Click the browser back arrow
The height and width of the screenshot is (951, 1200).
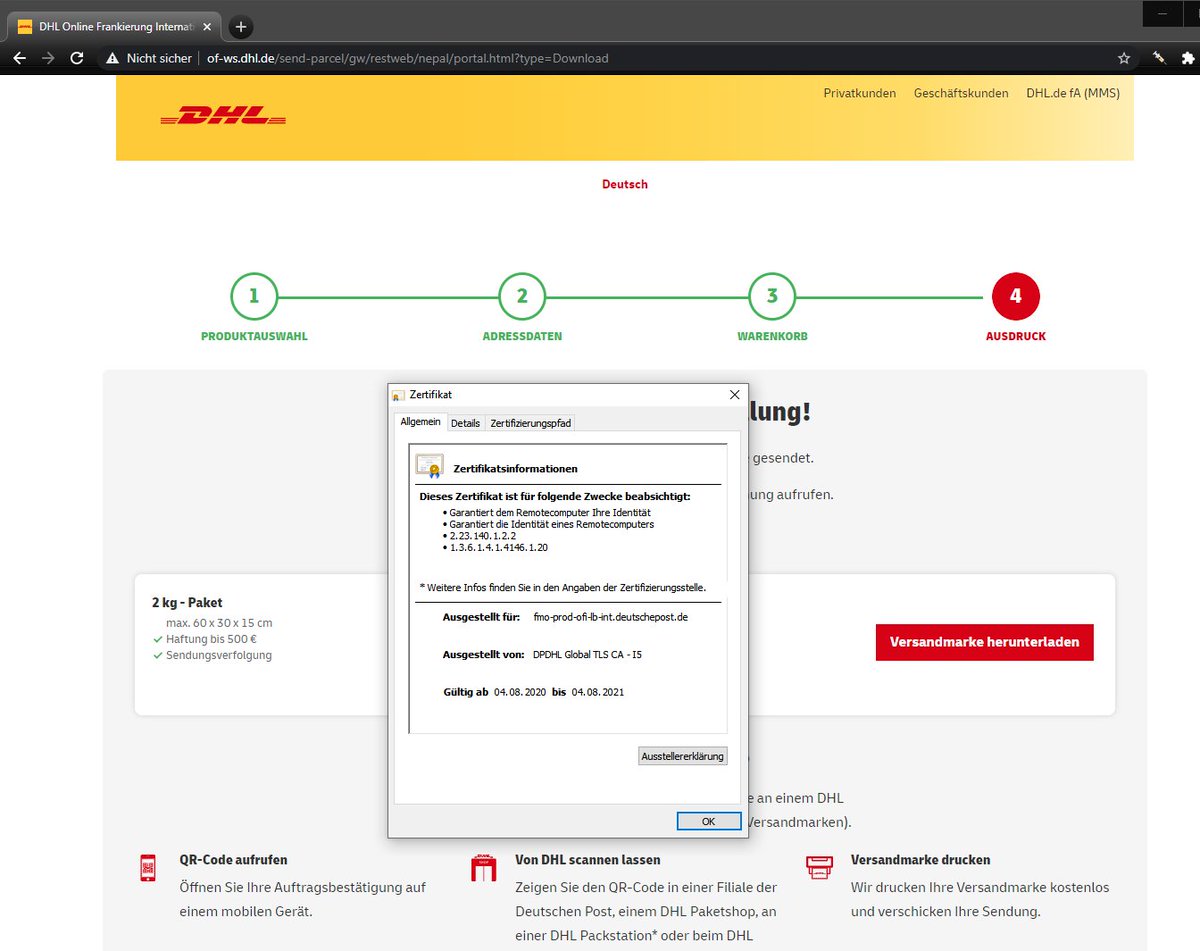[19, 58]
